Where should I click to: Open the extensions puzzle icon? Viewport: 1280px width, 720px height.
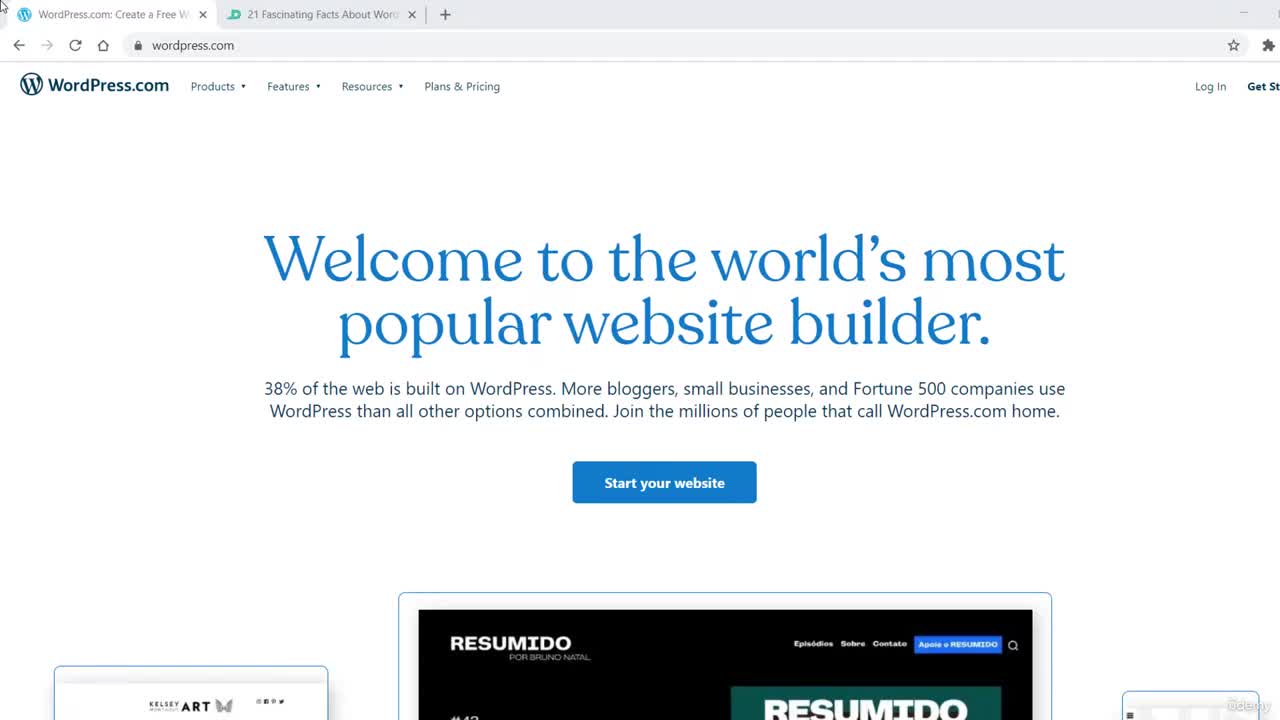pyautogui.click(x=1268, y=45)
